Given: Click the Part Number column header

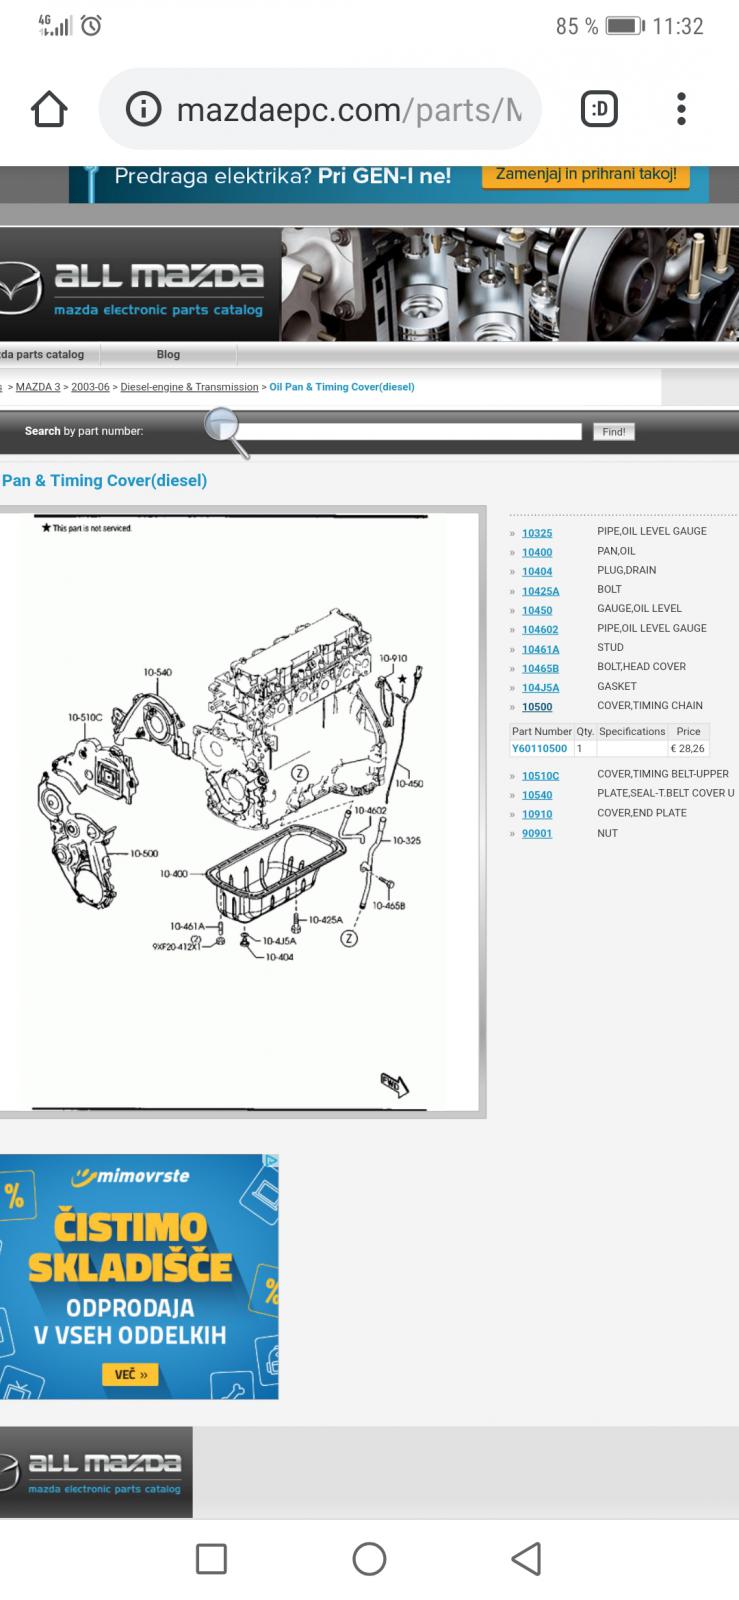Looking at the screenshot, I should click(x=541, y=731).
